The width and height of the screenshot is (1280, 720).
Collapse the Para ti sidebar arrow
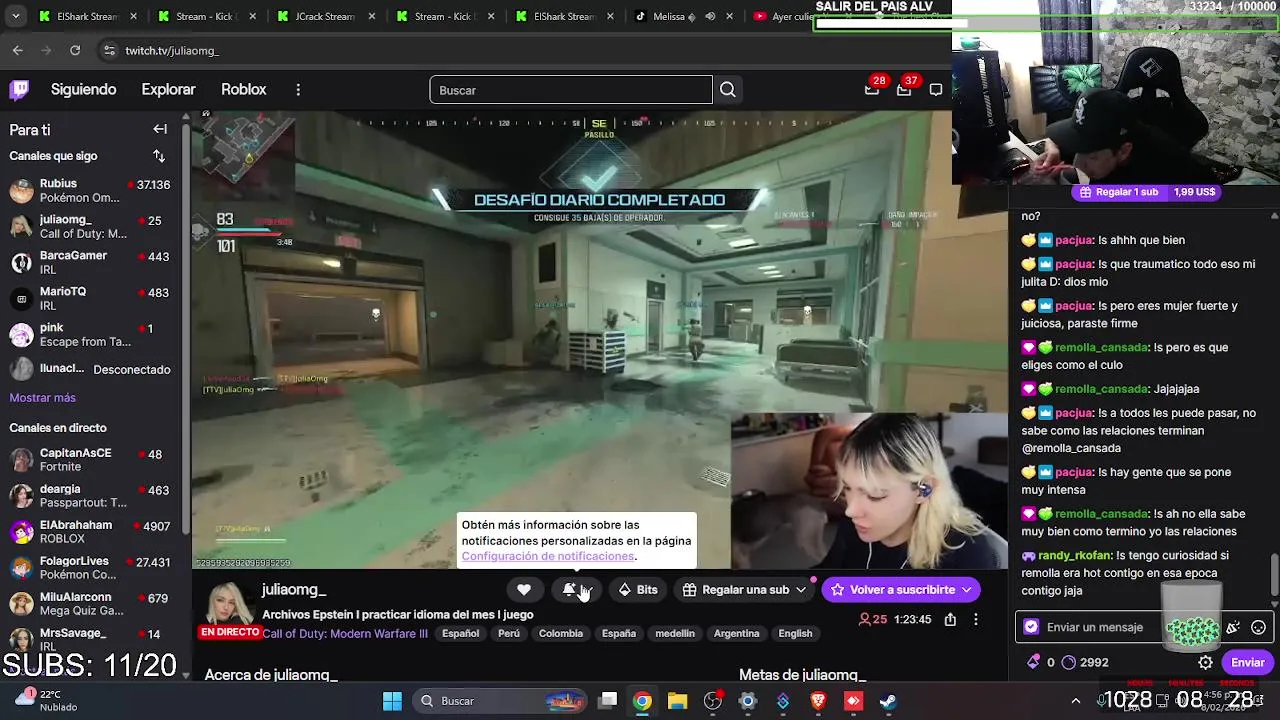pos(160,129)
